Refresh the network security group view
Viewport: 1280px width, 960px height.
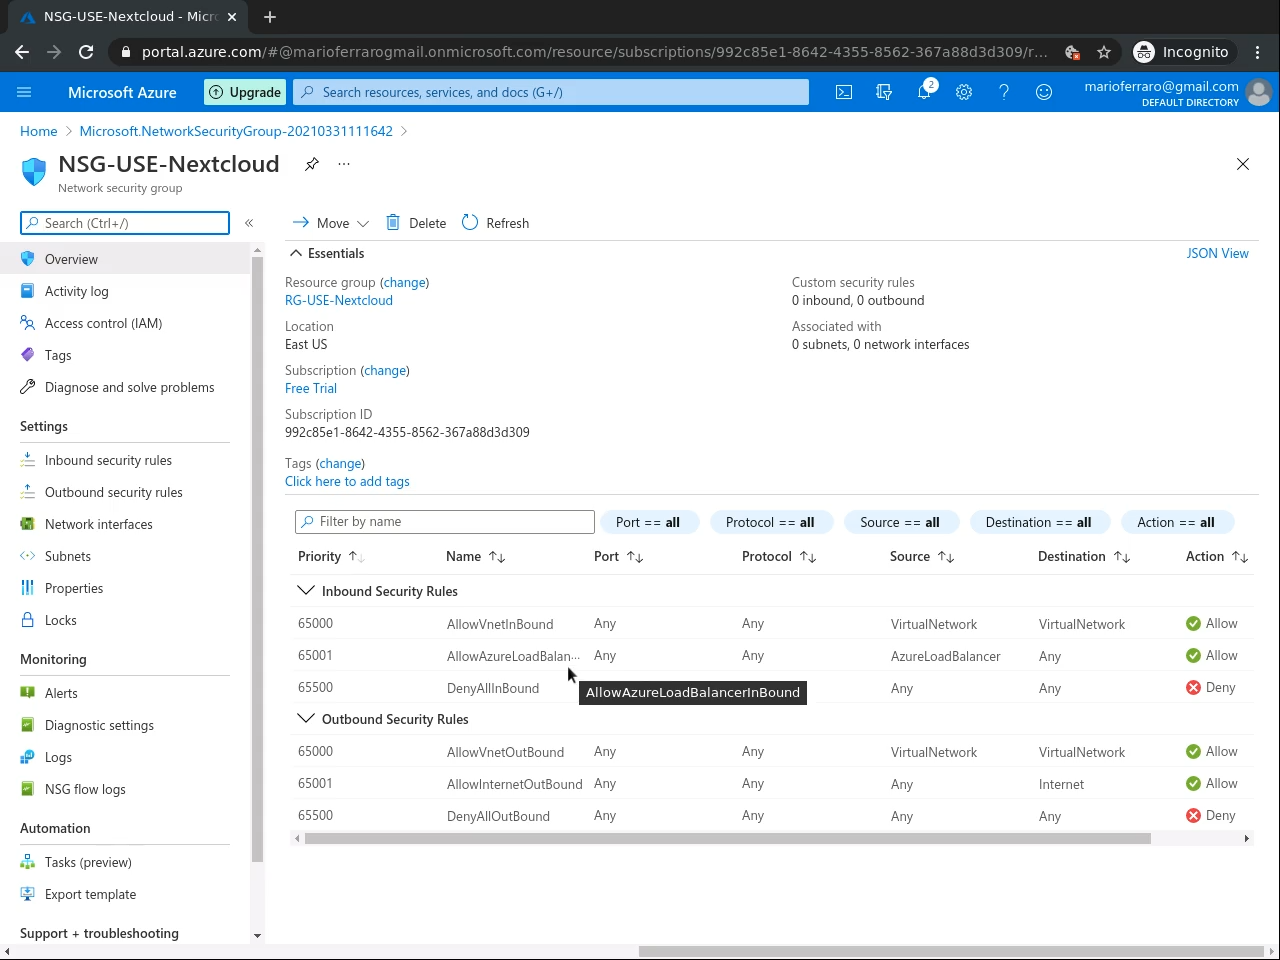pyautogui.click(x=495, y=223)
